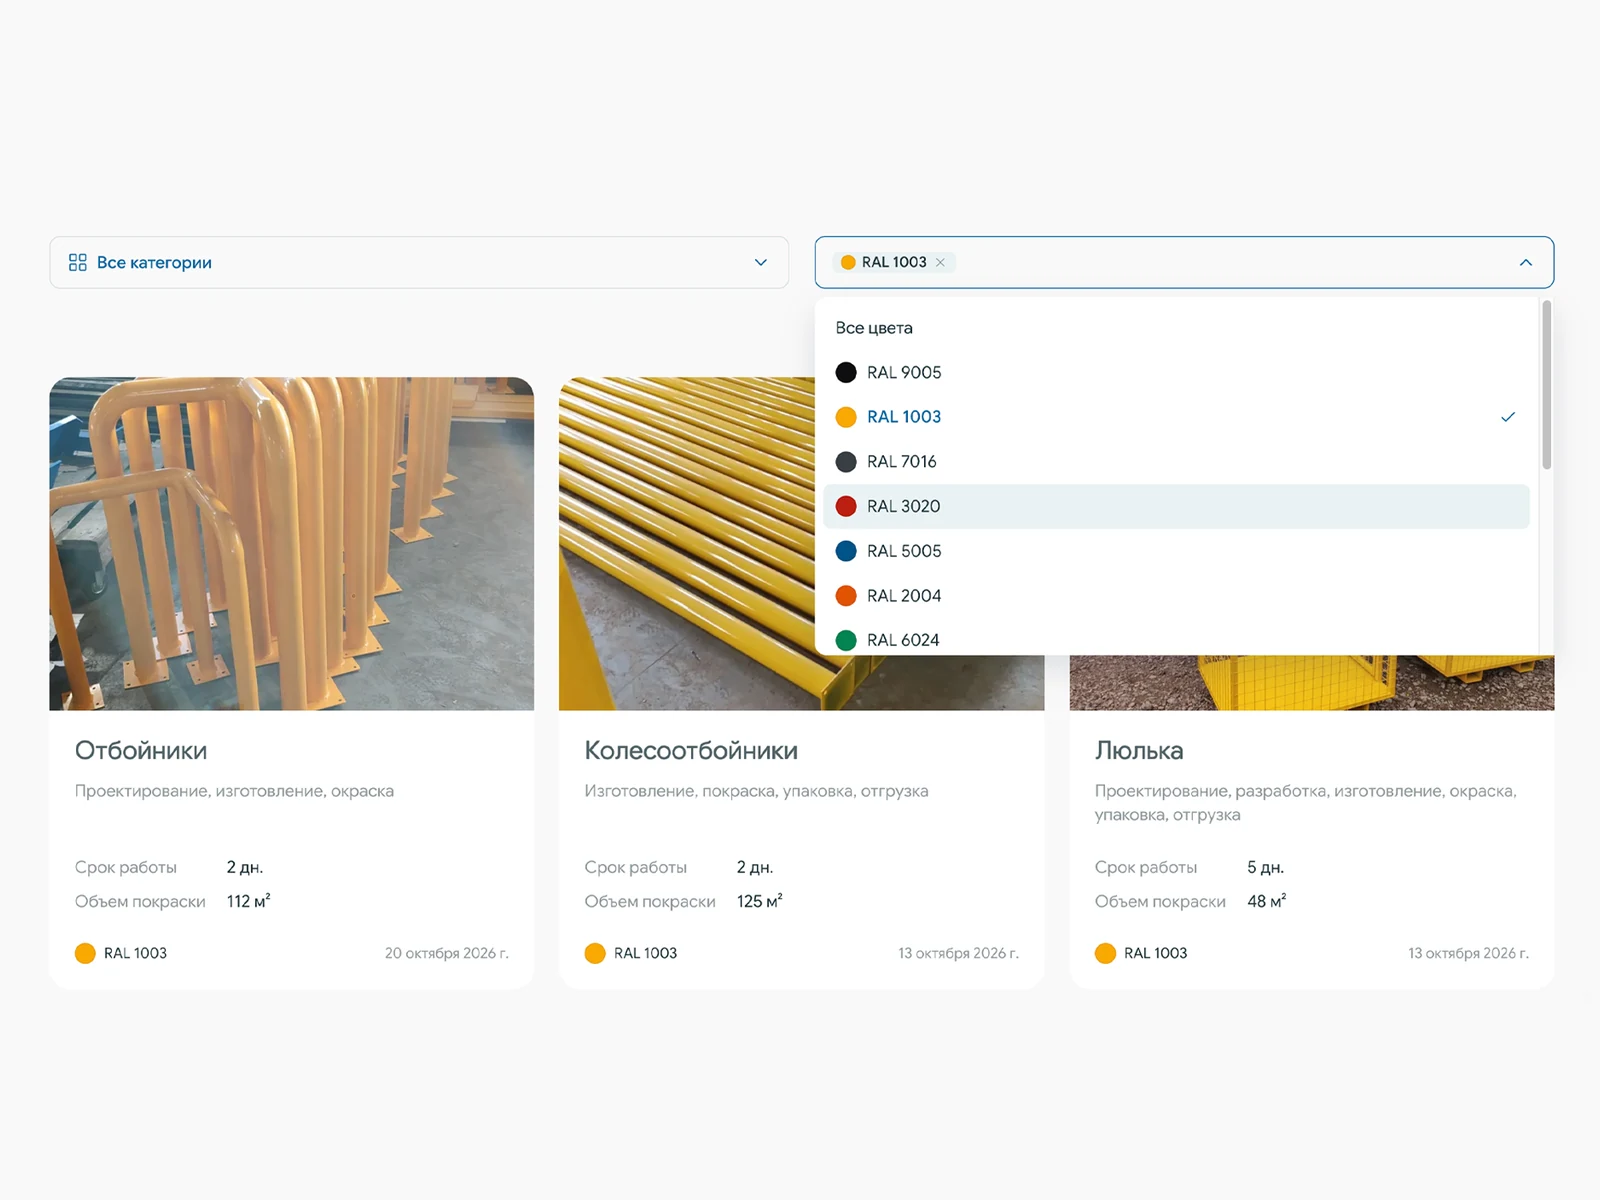Click the date 20 октября 2026 г.
Image resolution: width=1600 pixels, height=1200 pixels.
coord(447,953)
